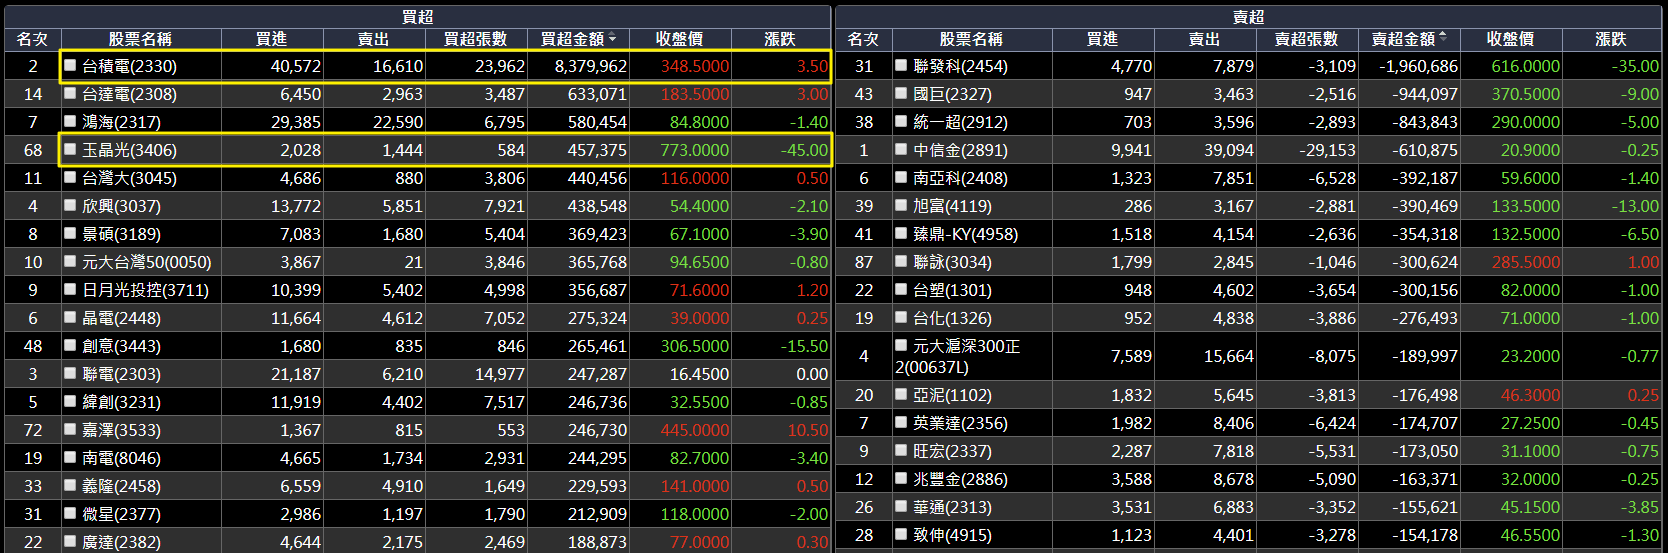The width and height of the screenshot is (1668, 553).
Task: Click 股票名稱 header in 賣超 table
Action: point(971,39)
